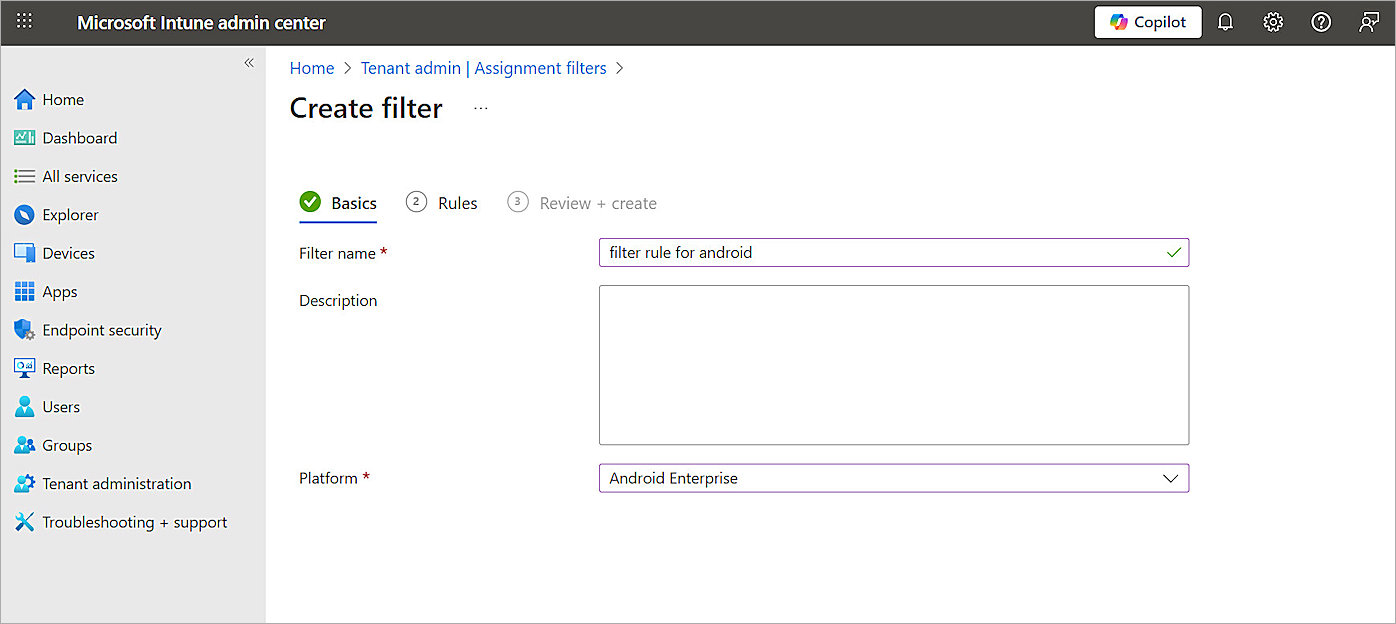This screenshot has height=624, width=1396.
Task: Click the Troubleshooting tools icon
Action: [25, 522]
